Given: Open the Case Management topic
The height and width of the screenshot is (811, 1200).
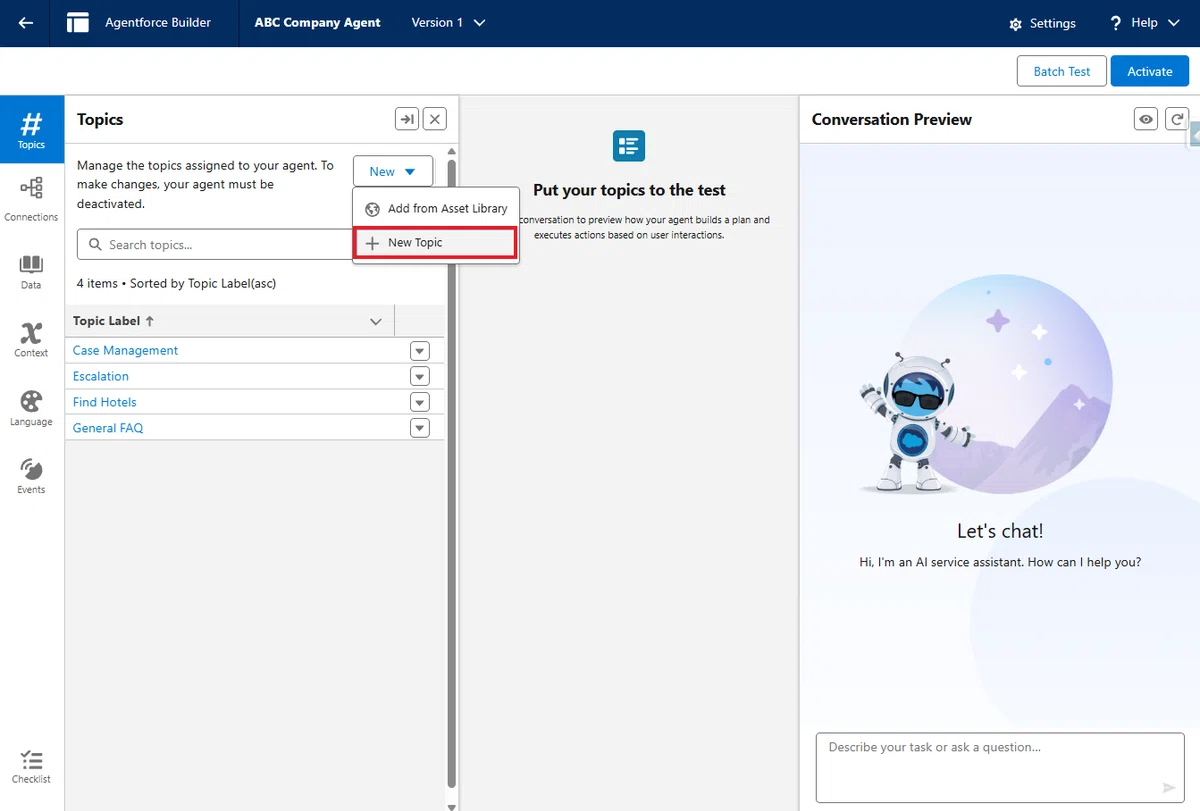Looking at the screenshot, I should tap(125, 350).
